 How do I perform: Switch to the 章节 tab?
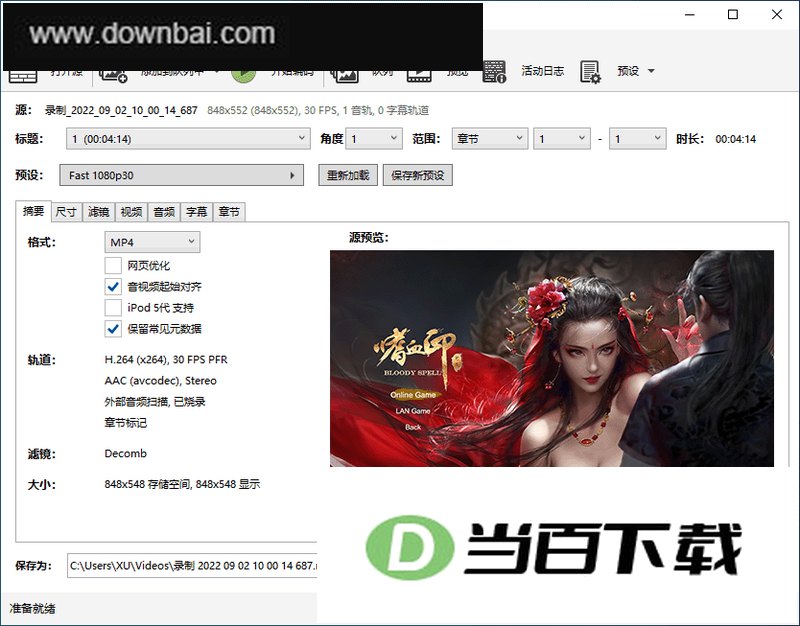229,212
